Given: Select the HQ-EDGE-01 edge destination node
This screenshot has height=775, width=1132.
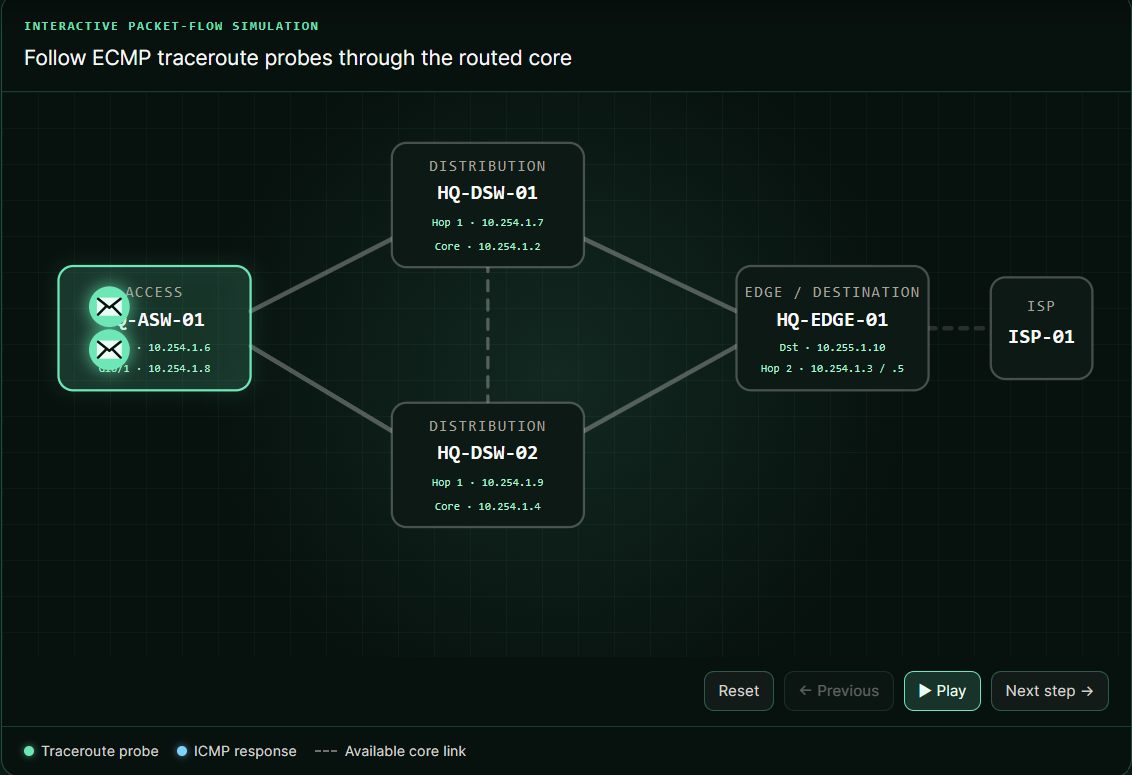Looking at the screenshot, I should 832,328.
